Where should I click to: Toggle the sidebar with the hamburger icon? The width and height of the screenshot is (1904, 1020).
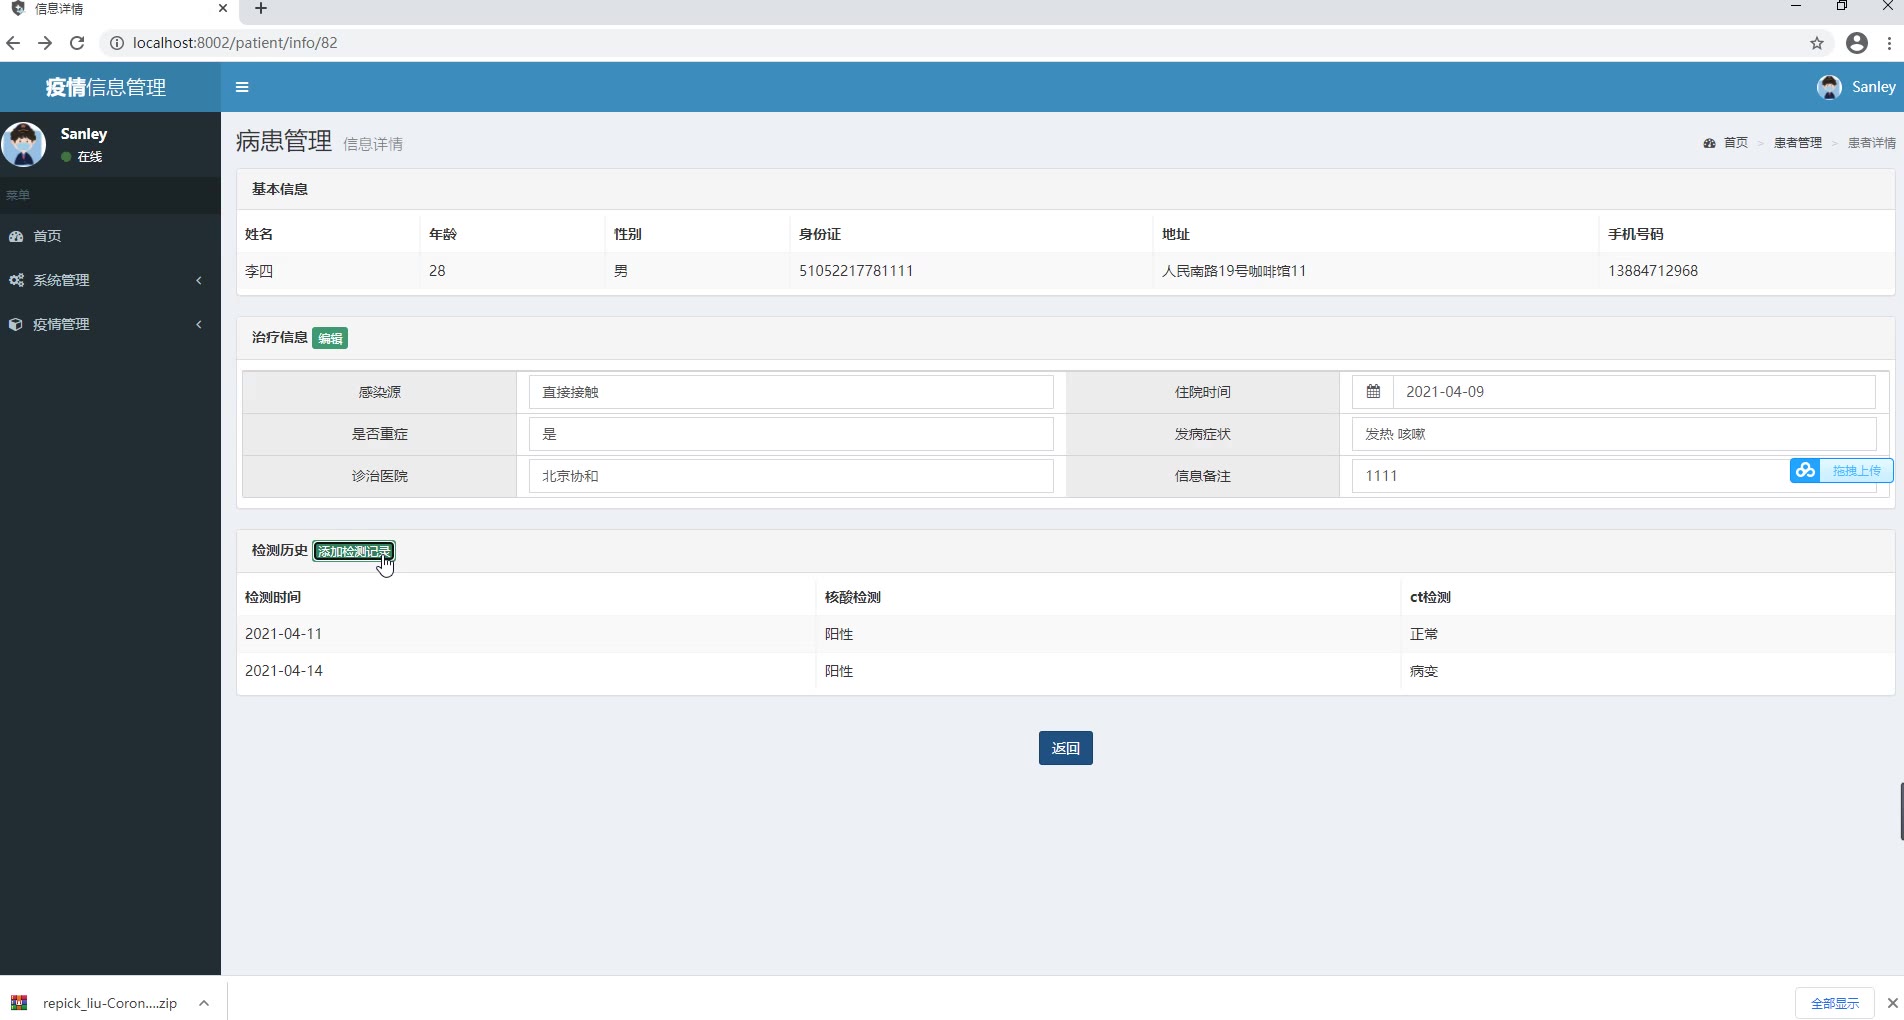pos(242,87)
